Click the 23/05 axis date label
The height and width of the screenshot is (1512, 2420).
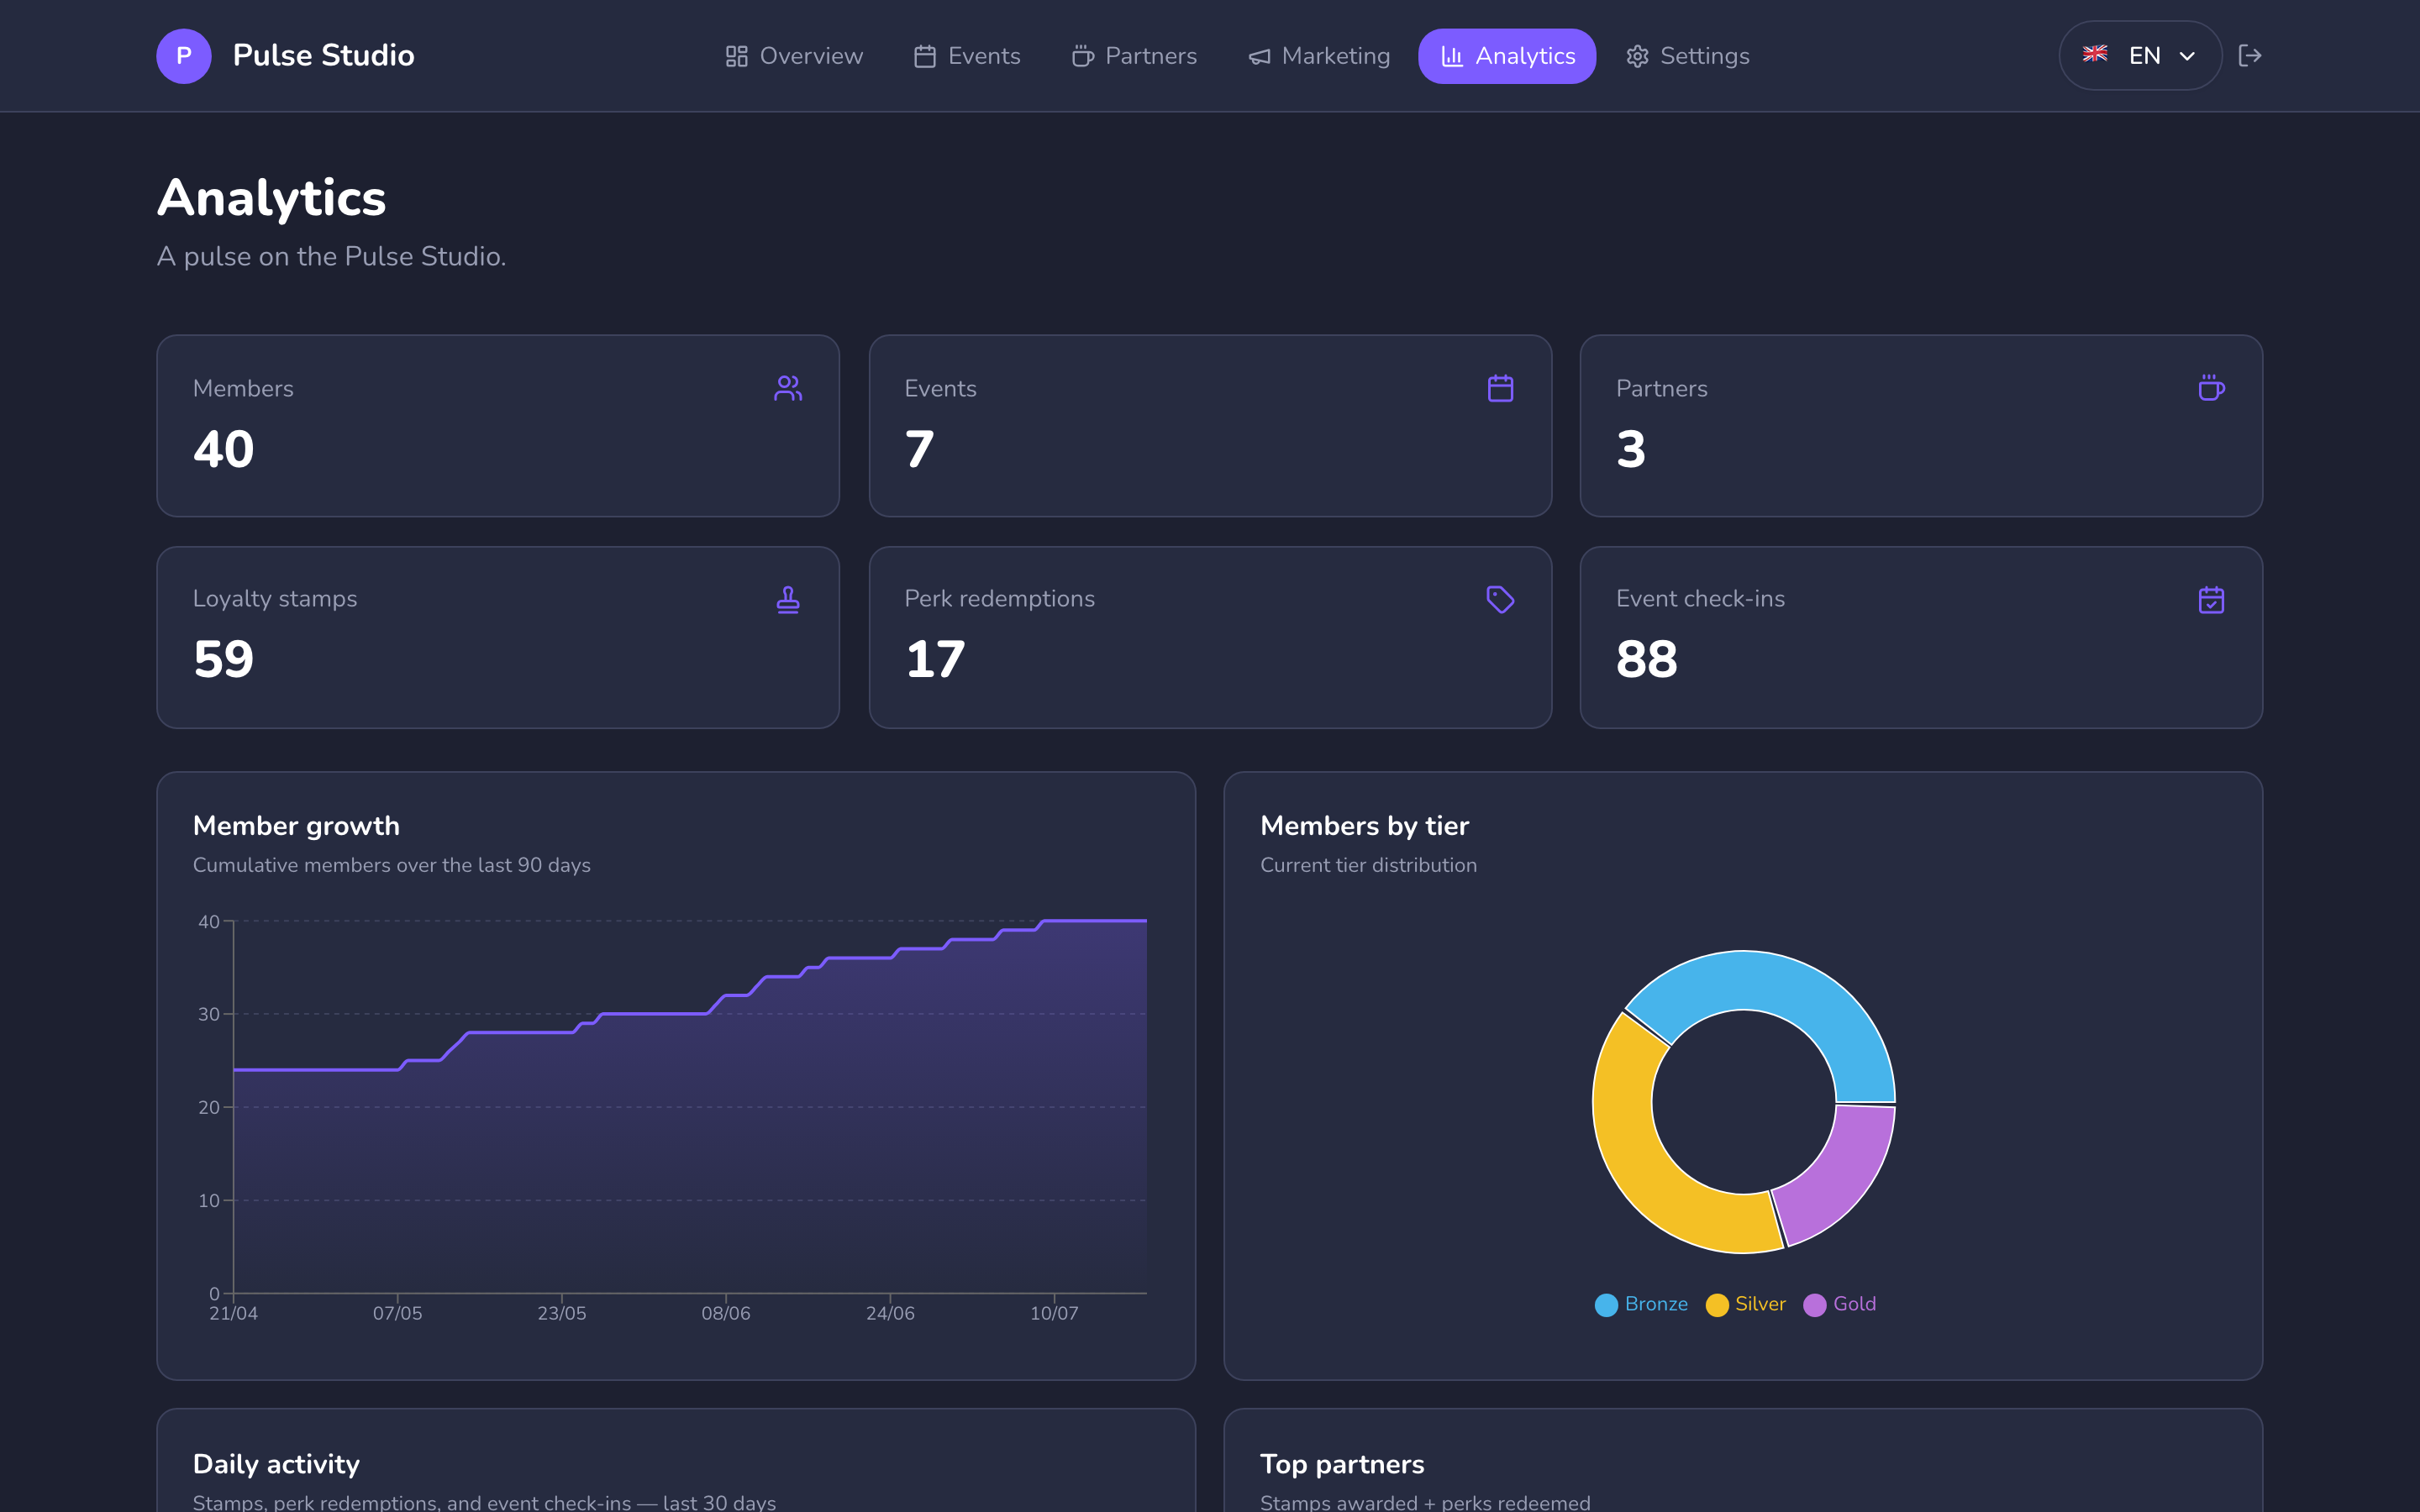[562, 1313]
